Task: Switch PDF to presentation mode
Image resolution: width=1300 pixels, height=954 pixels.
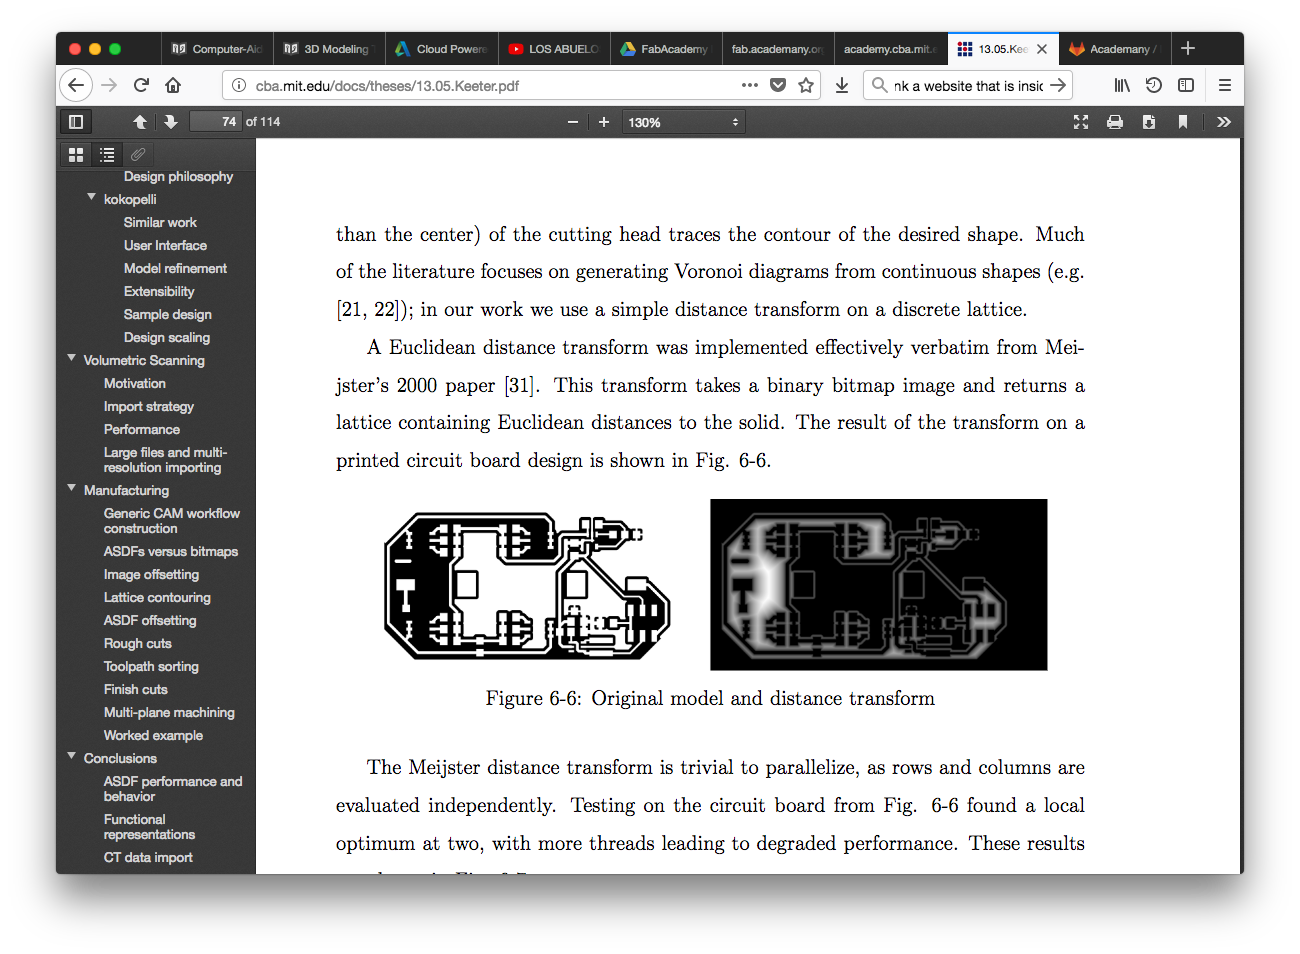Action: [x=1081, y=122]
